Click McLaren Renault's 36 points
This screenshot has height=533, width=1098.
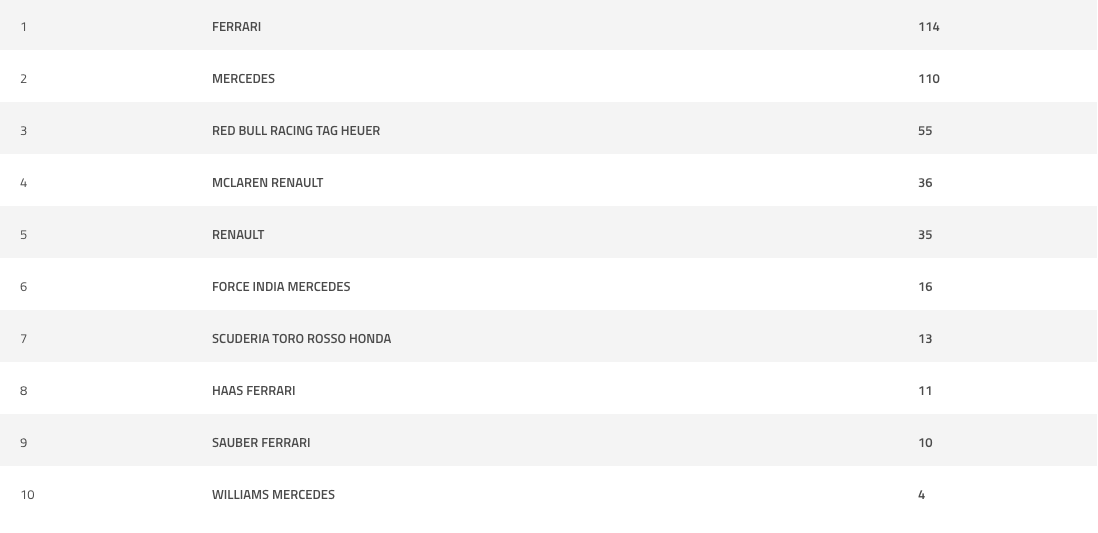(x=925, y=183)
